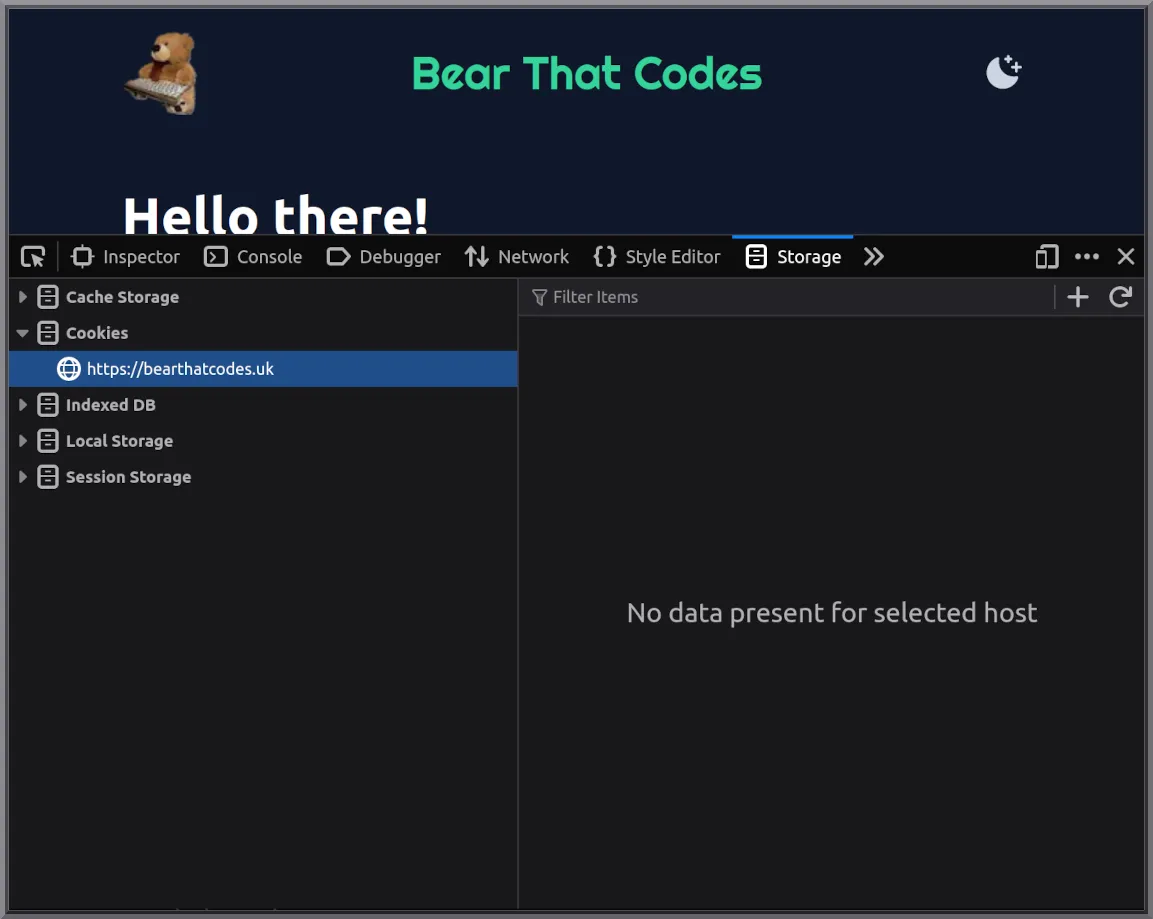The width and height of the screenshot is (1153, 919).
Task: Open the hidden panels double-chevron menu
Action: click(873, 257)
